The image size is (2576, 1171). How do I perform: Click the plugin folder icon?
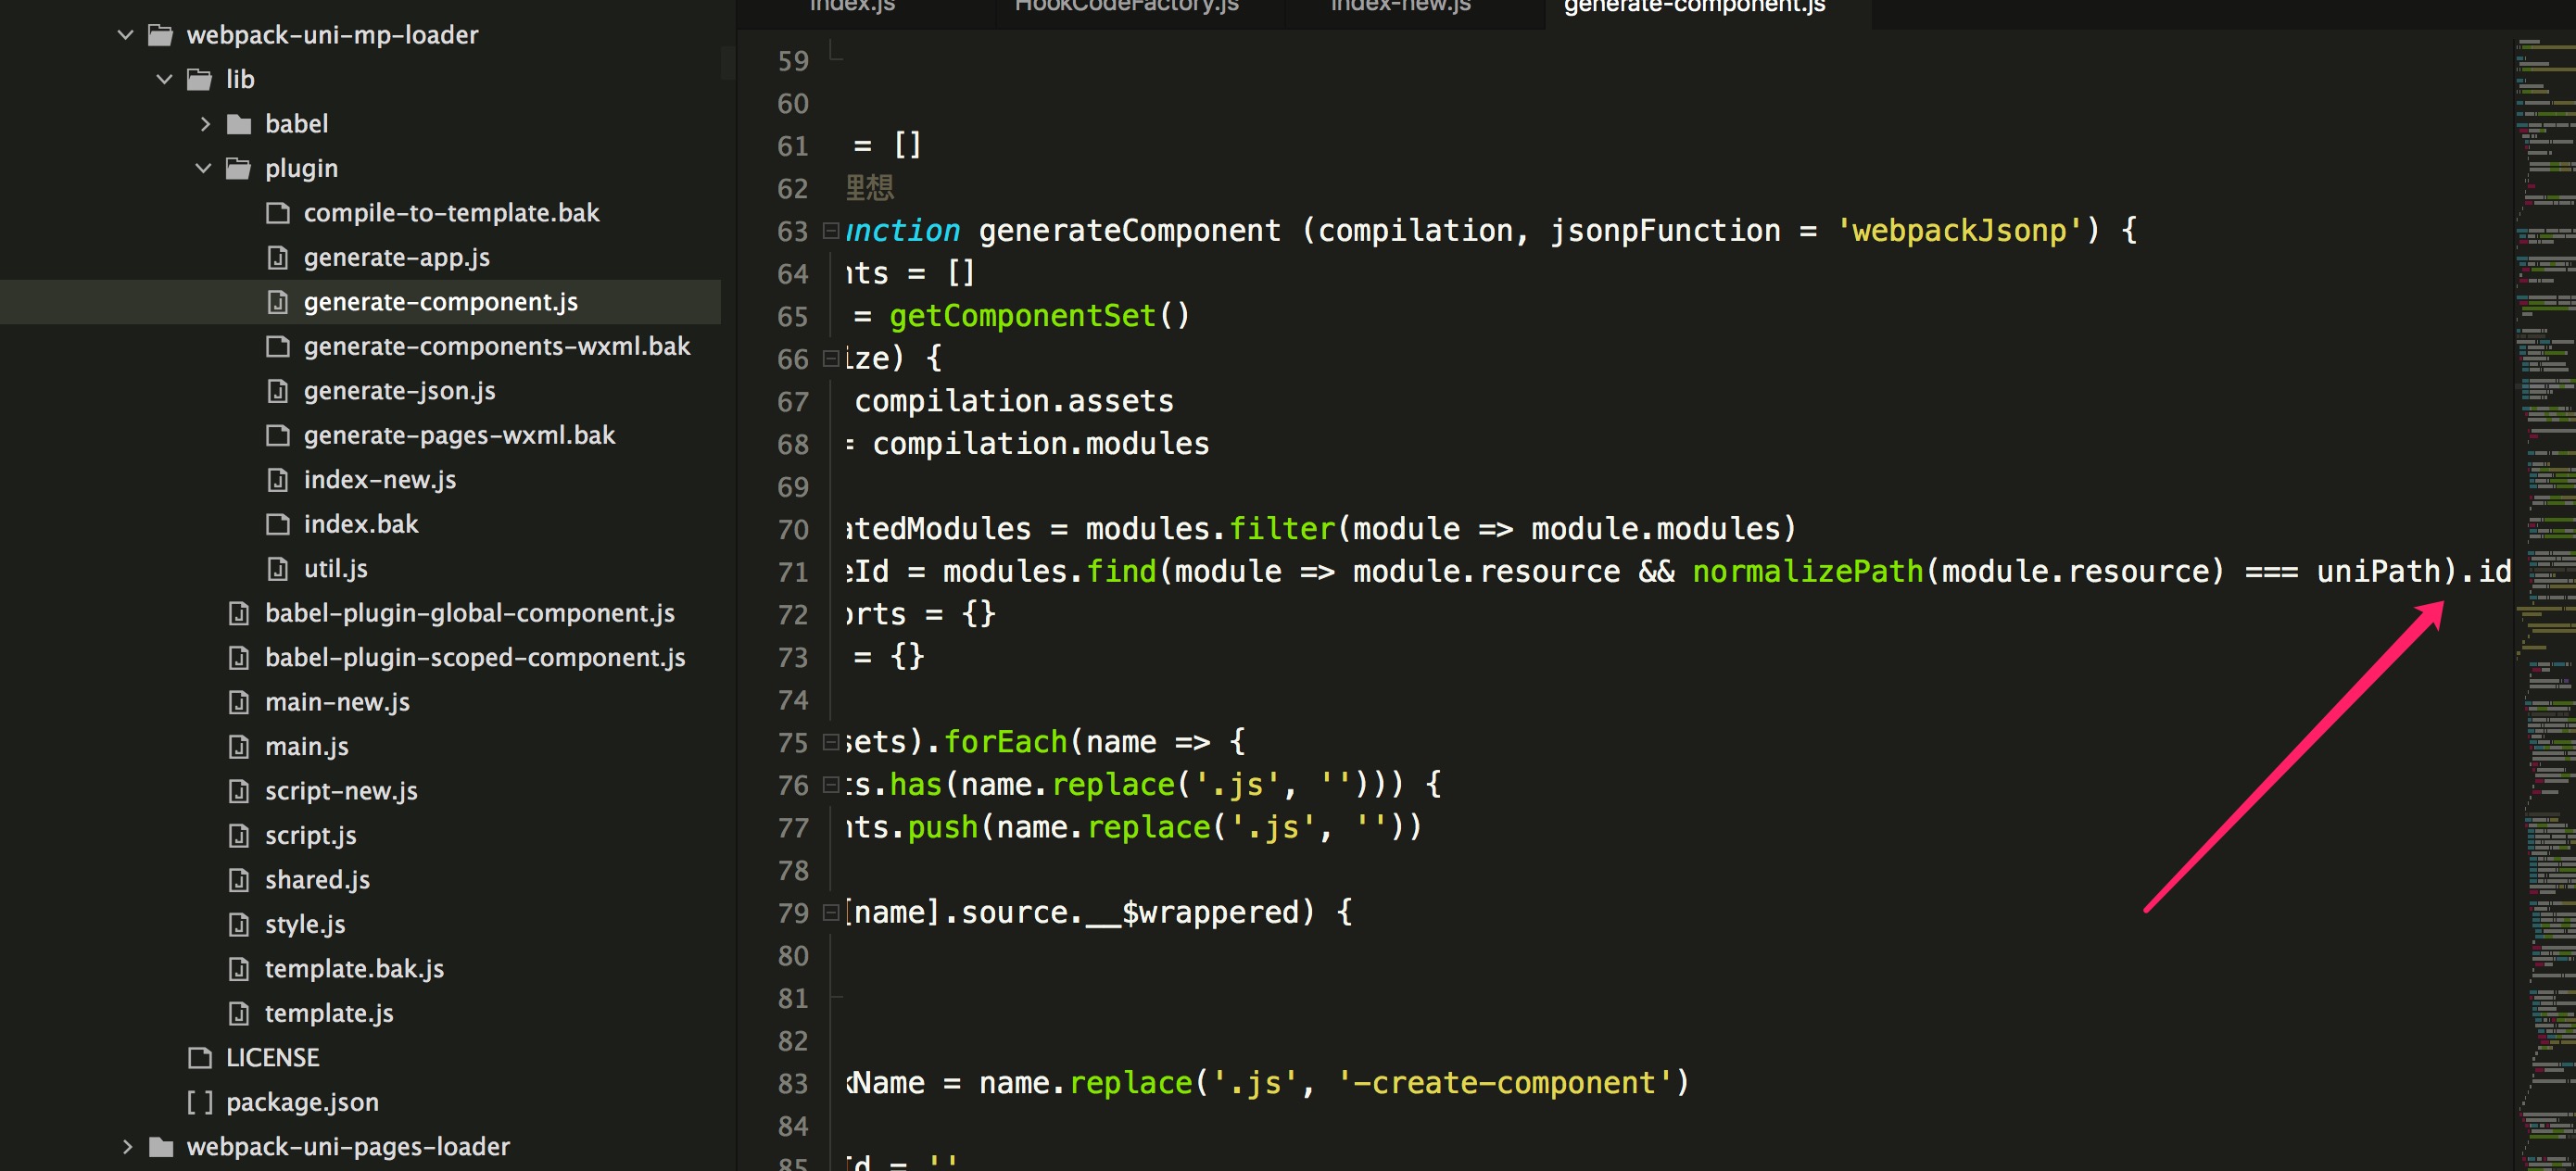pos(238,169)
